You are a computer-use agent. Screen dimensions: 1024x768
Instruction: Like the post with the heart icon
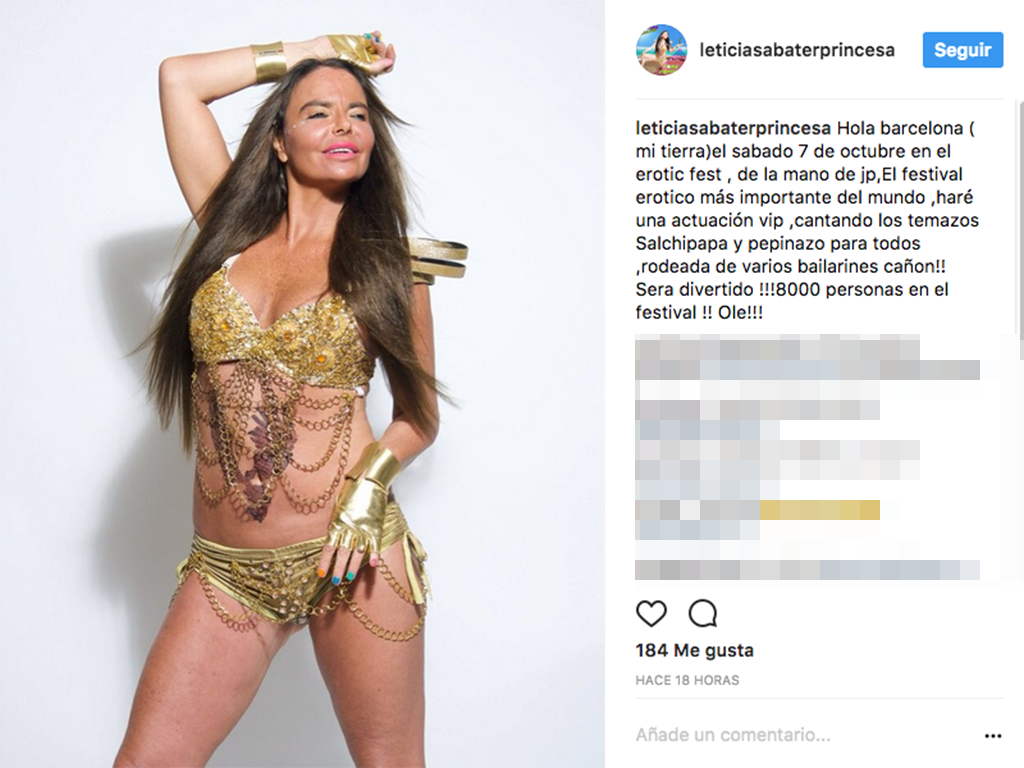(651, 613)
